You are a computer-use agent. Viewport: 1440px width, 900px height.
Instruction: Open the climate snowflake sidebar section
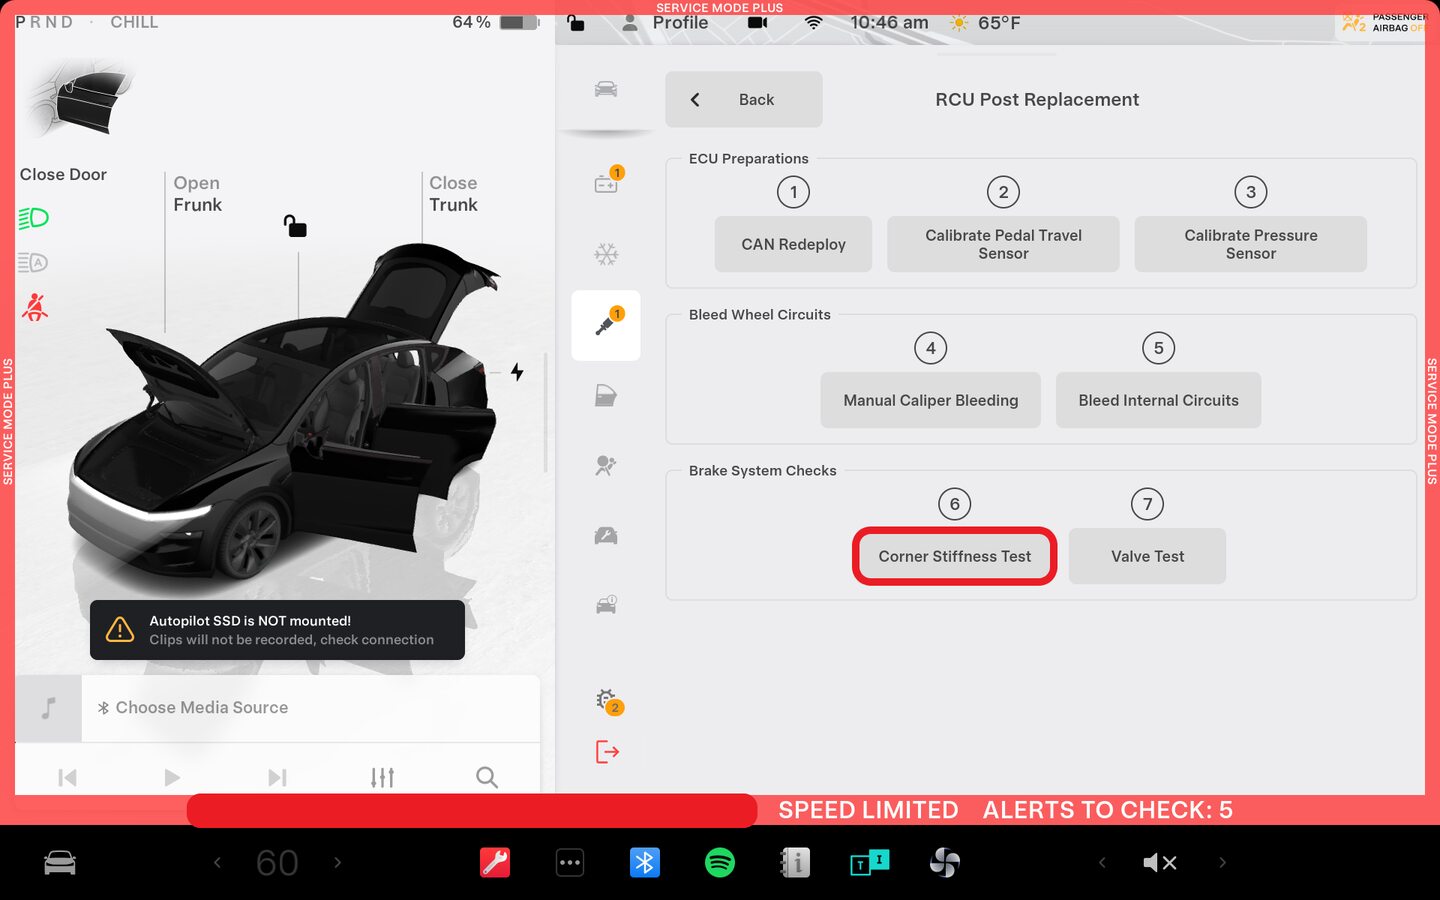pos(606,254)
